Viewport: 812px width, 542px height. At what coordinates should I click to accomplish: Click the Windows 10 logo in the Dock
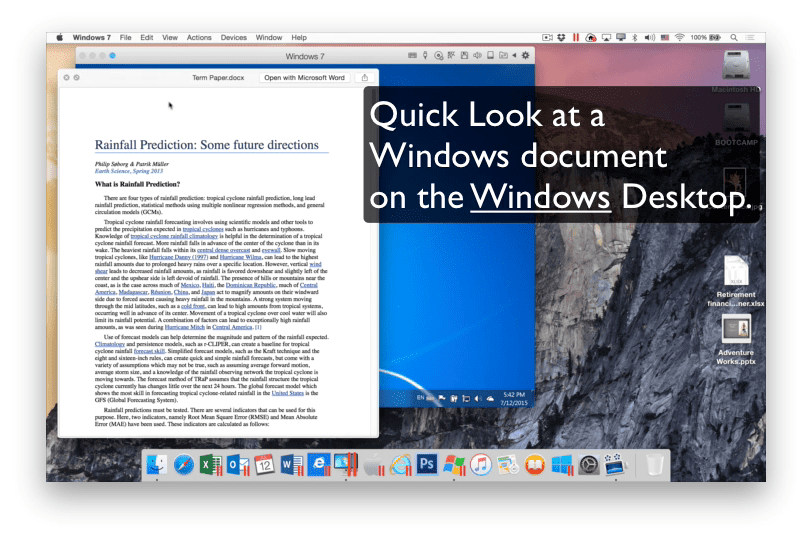click(562, 464)
